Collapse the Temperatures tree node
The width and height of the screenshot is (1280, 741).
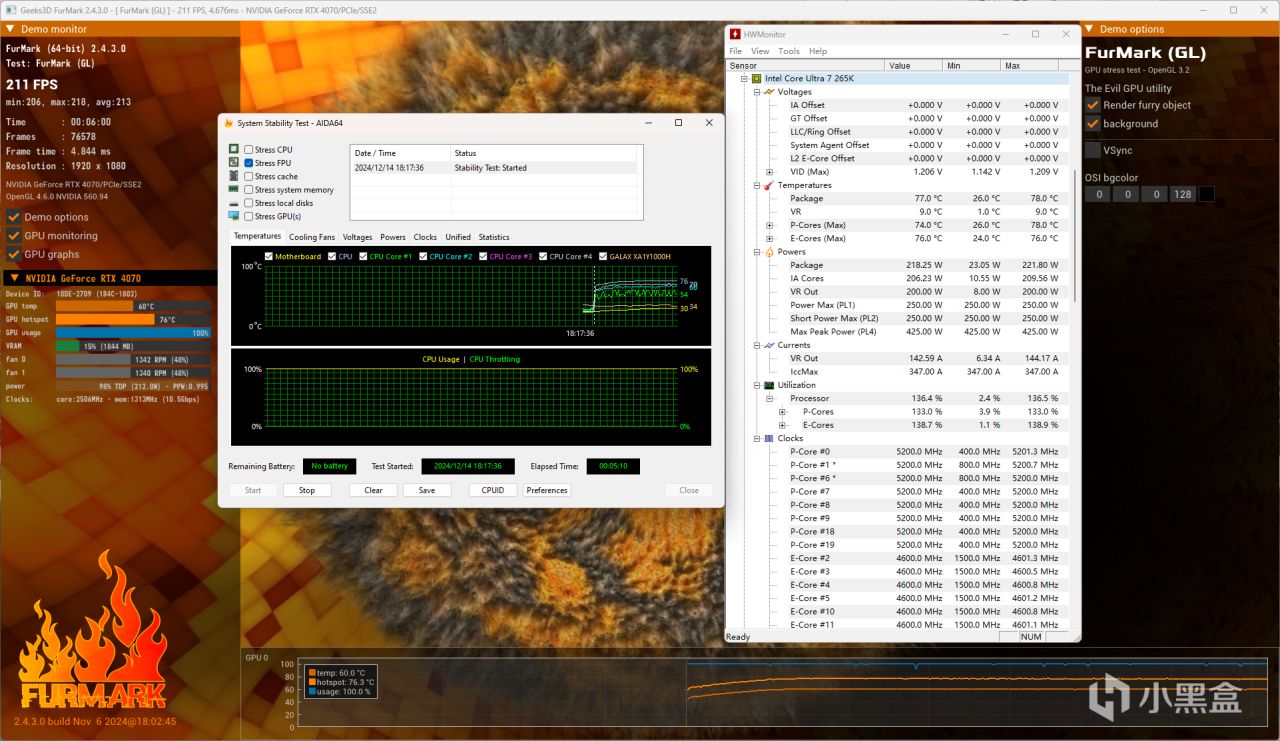(x=757, y=185)
